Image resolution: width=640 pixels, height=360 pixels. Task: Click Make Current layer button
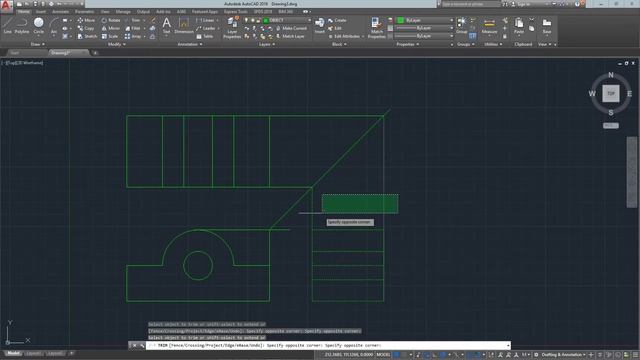(x=291, y=28)
